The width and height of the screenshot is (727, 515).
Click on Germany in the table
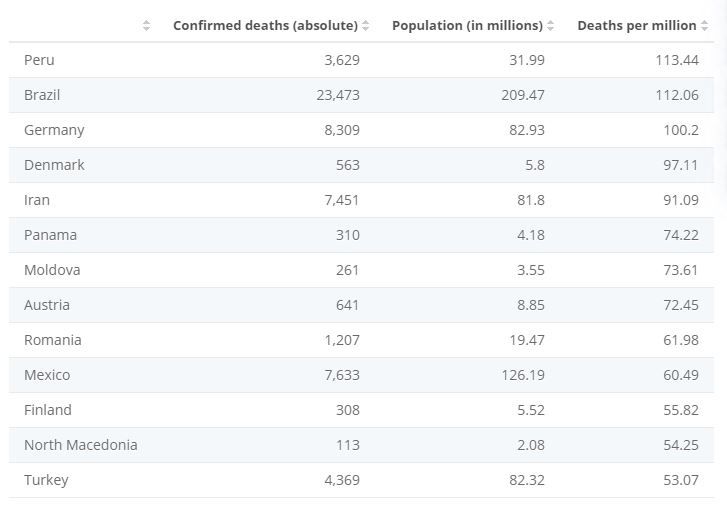pyautogui.click(x=54, y=130)
